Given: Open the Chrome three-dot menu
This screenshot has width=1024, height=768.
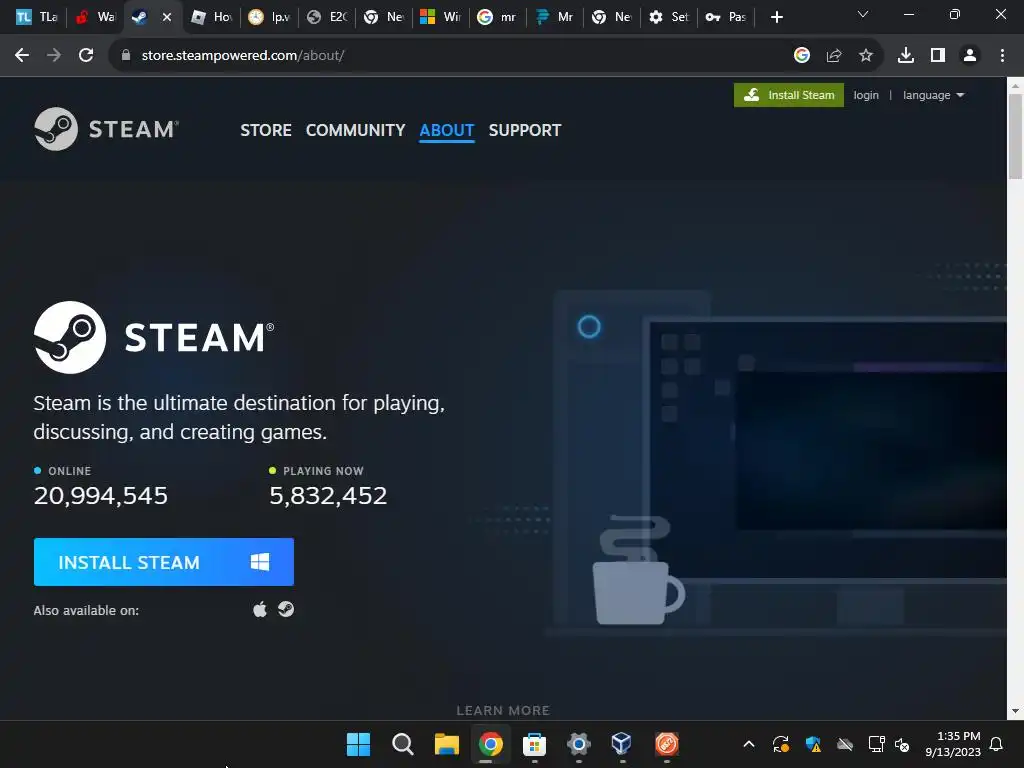Looking at the screenshot, I should tap(1002, 56).
